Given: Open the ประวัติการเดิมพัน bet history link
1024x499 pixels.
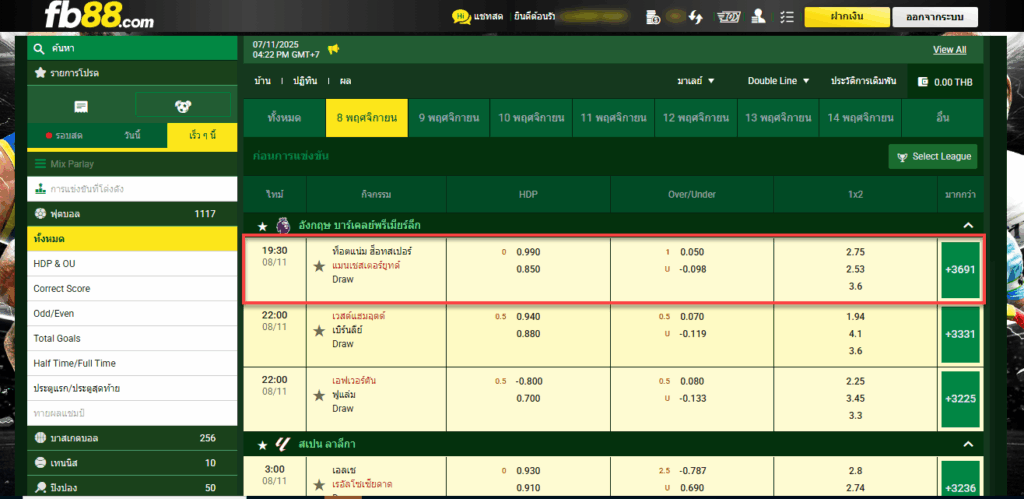Looking at the screenshot, I should (863, 81).
